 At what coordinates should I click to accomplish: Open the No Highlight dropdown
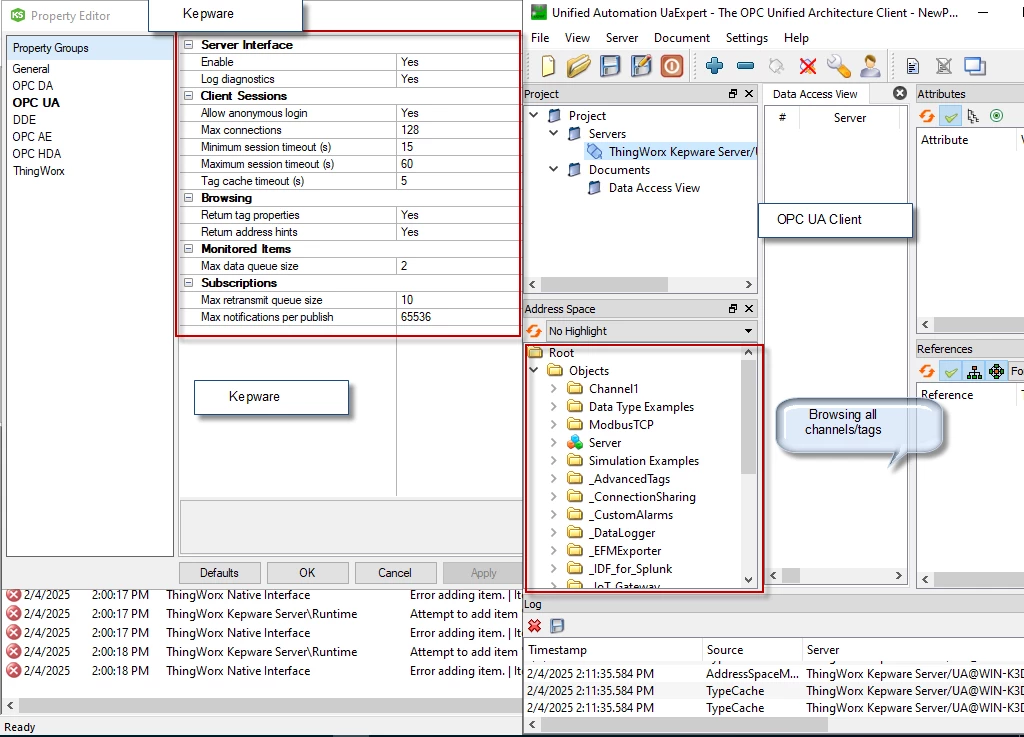pyautogui.click(x=650, y=331)
